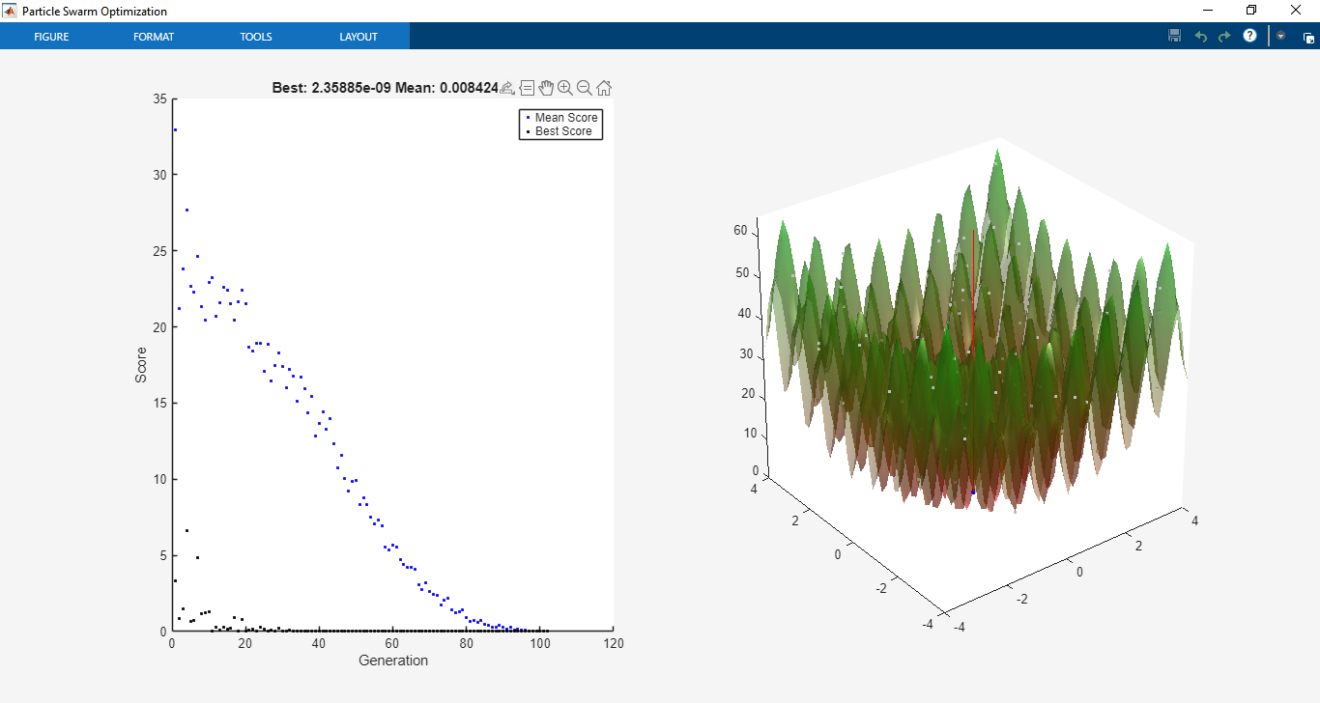This screenshot has height=703, width=1320.
Task: Click the FIGURE tab in the ribbon
Action: tap(51, 36)
